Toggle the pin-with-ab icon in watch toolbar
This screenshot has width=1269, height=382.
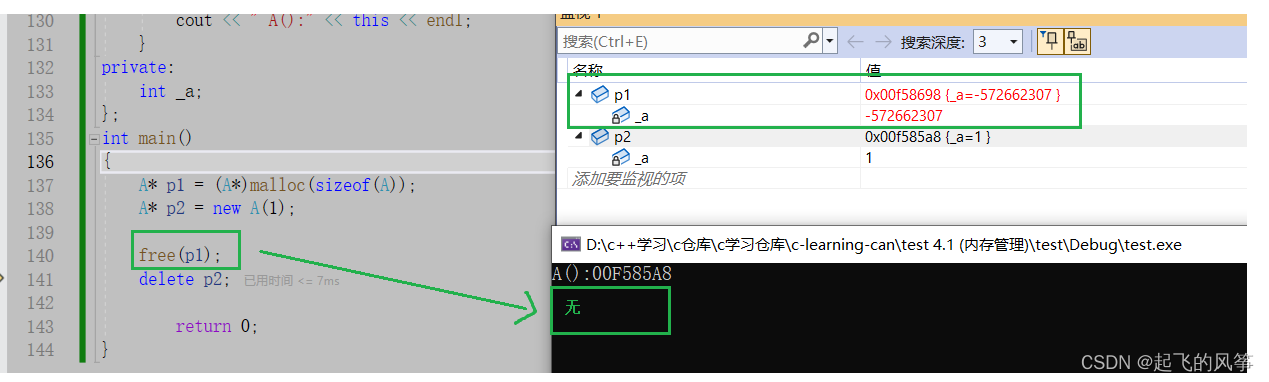tap(1077, 41)
